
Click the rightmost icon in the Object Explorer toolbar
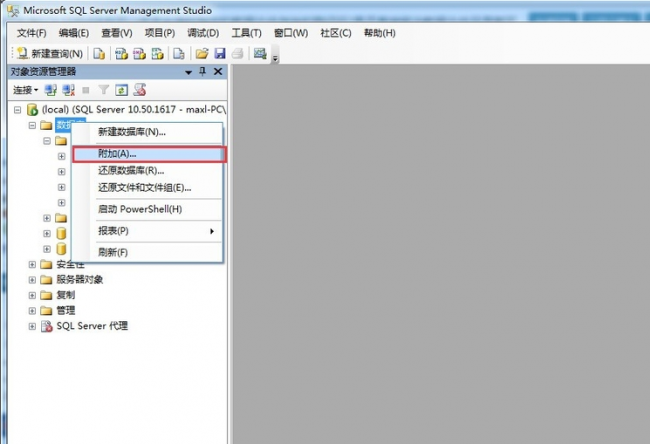140,90
